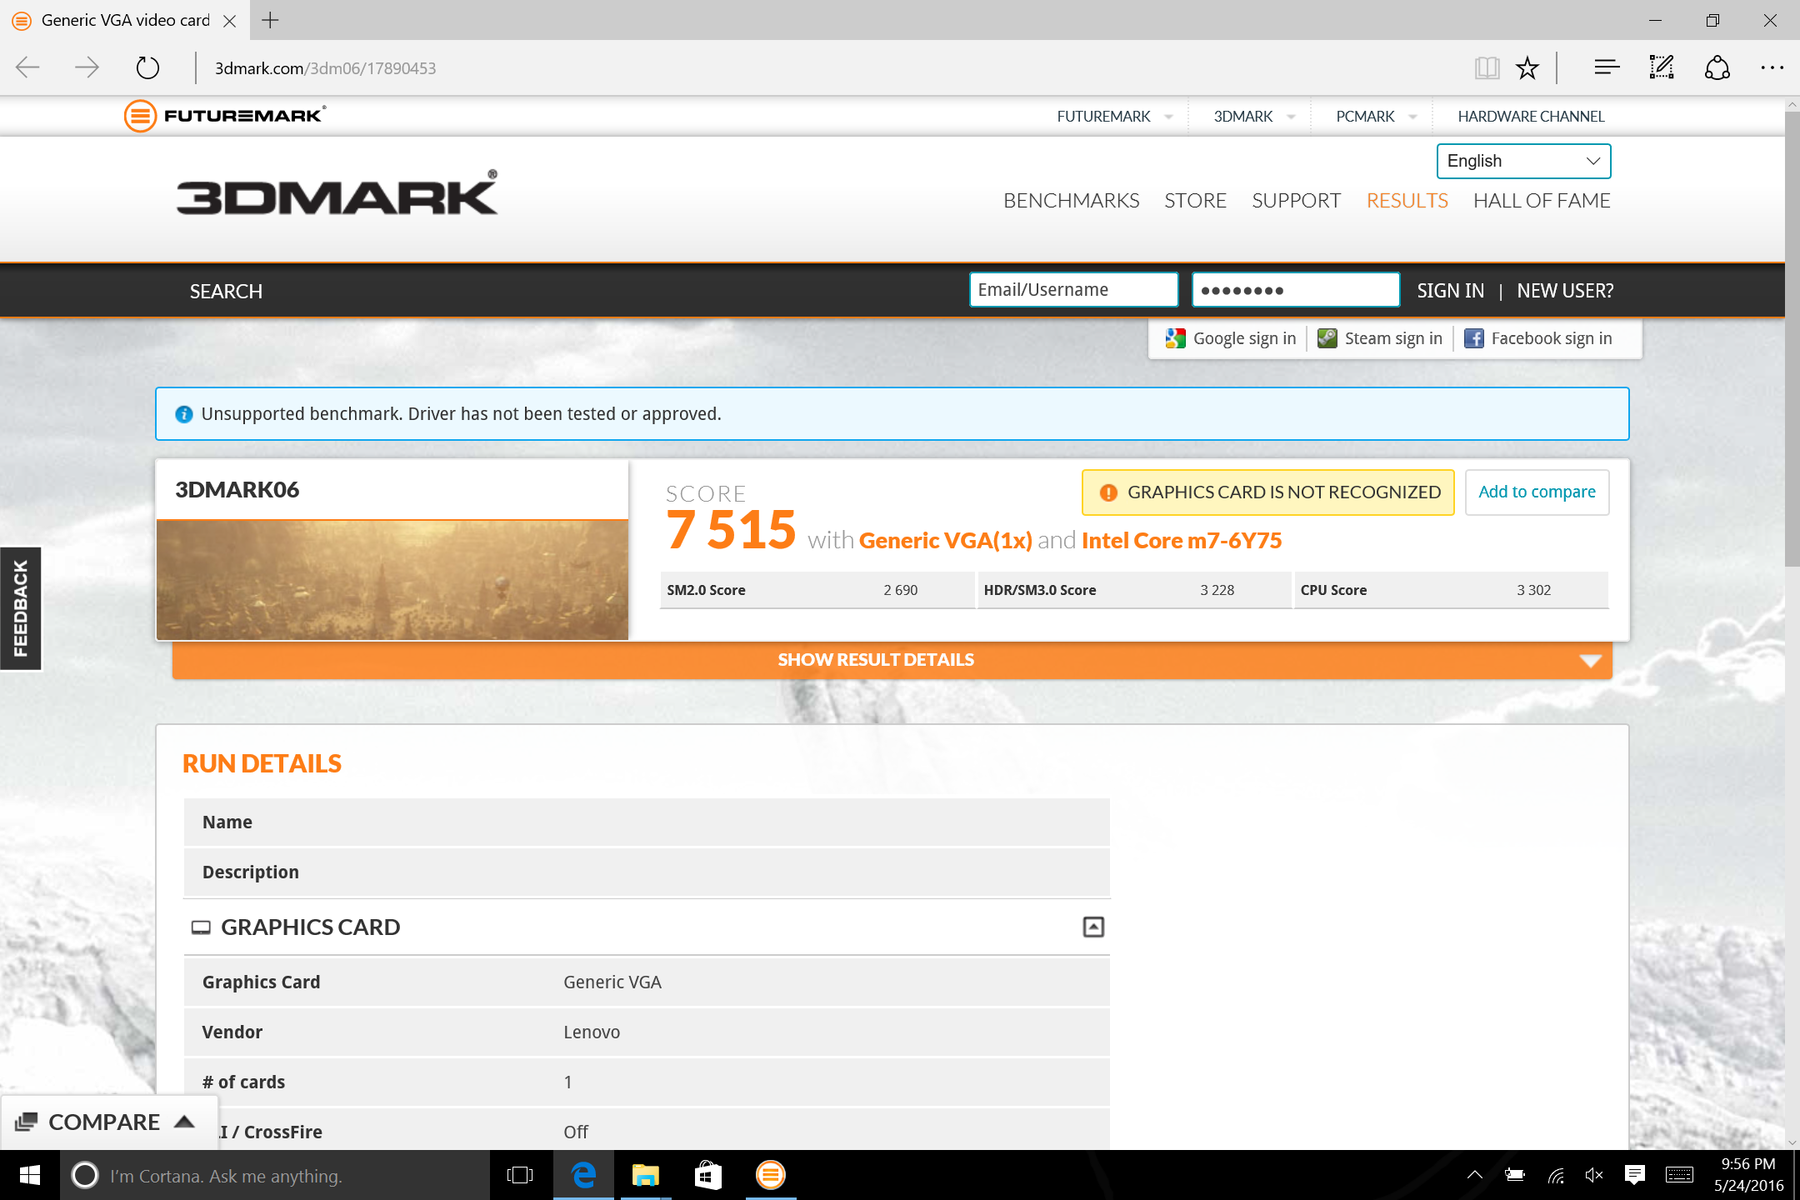
Task: Click the Cortana search box
Action: click(x=275, y=1175)
